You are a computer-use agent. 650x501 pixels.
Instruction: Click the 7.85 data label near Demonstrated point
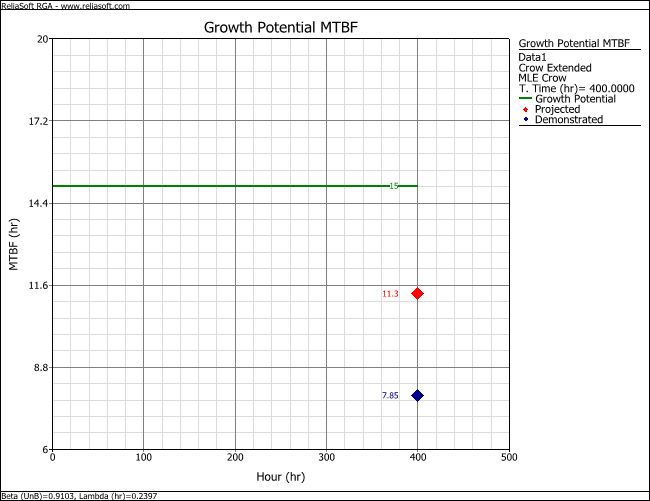coord(390,396)
